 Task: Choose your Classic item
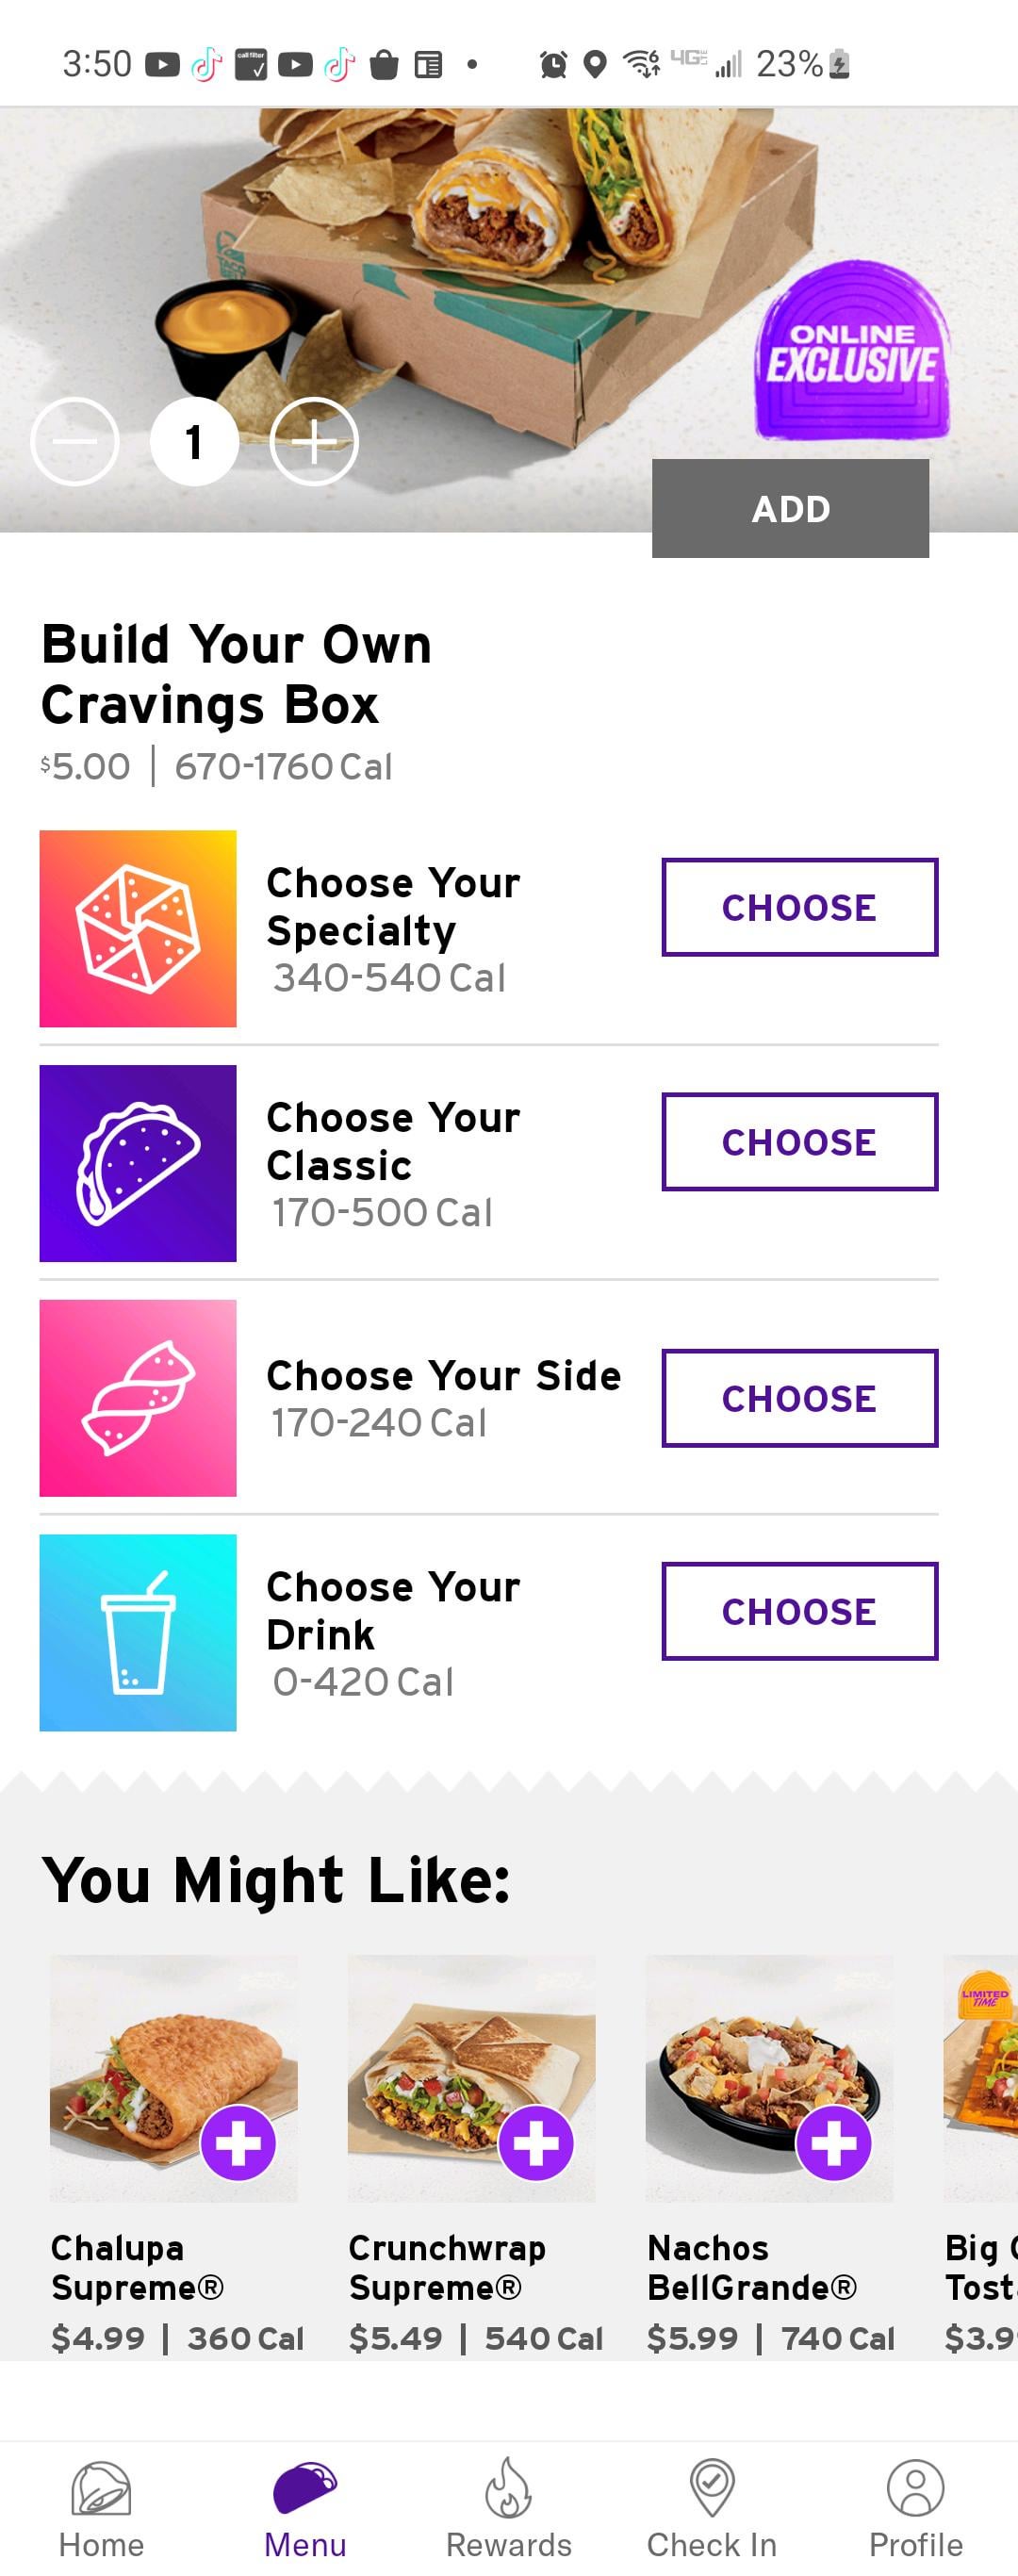[799, 1142]
